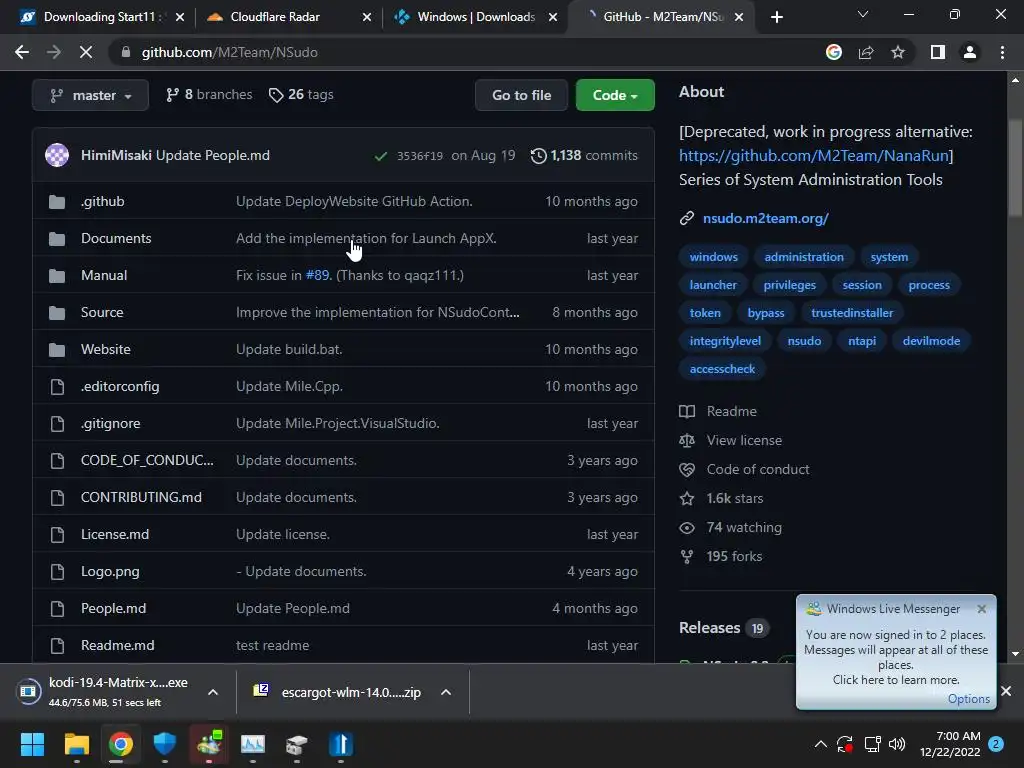View 1.6k stars

point(735,498)
